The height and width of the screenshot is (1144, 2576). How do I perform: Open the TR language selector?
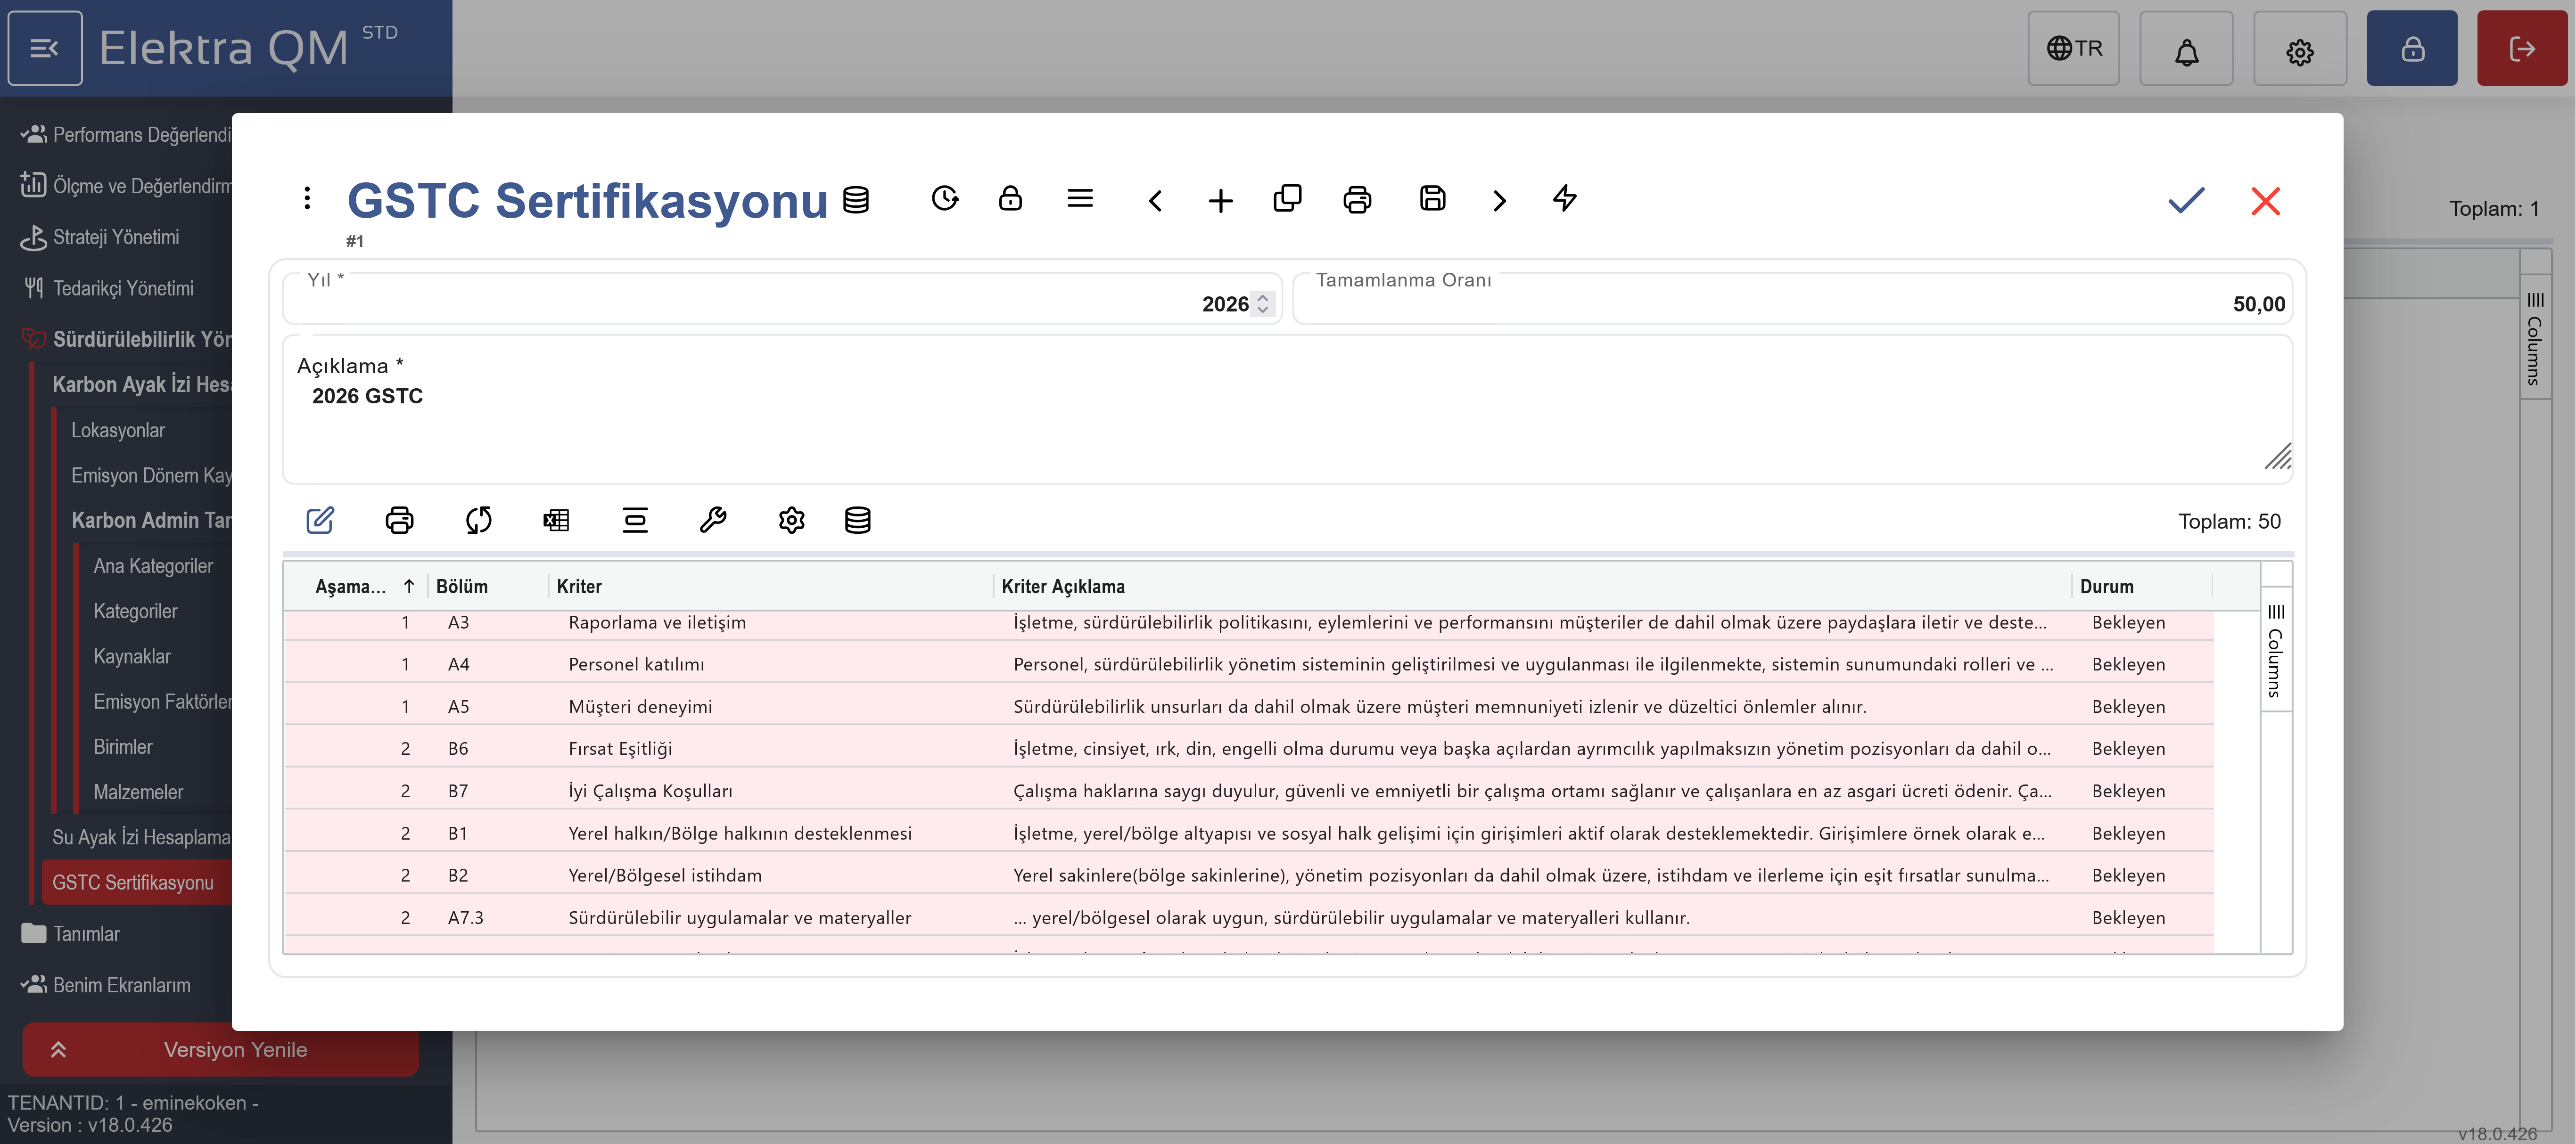pos(2073,48)
